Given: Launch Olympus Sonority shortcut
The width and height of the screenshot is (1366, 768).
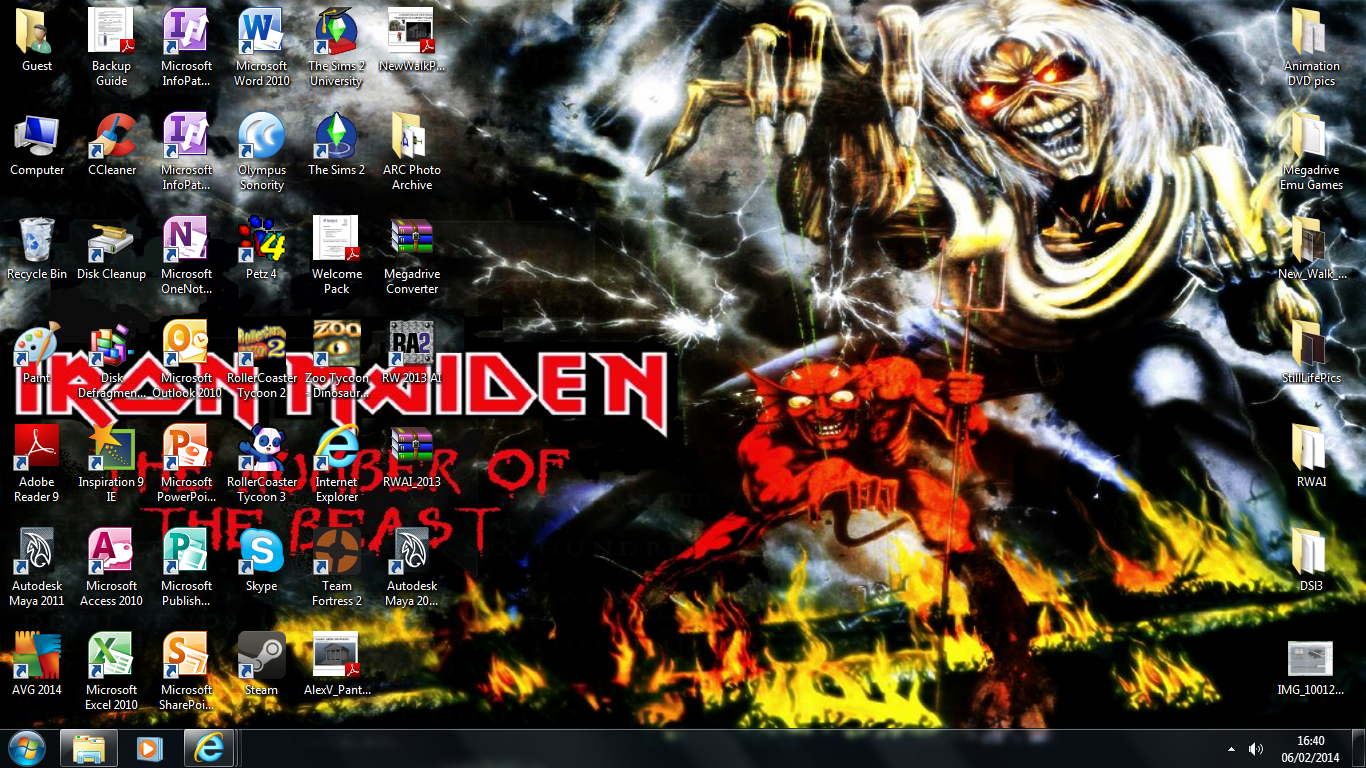Looking at the screenshot, I should (x=262, y=153).
